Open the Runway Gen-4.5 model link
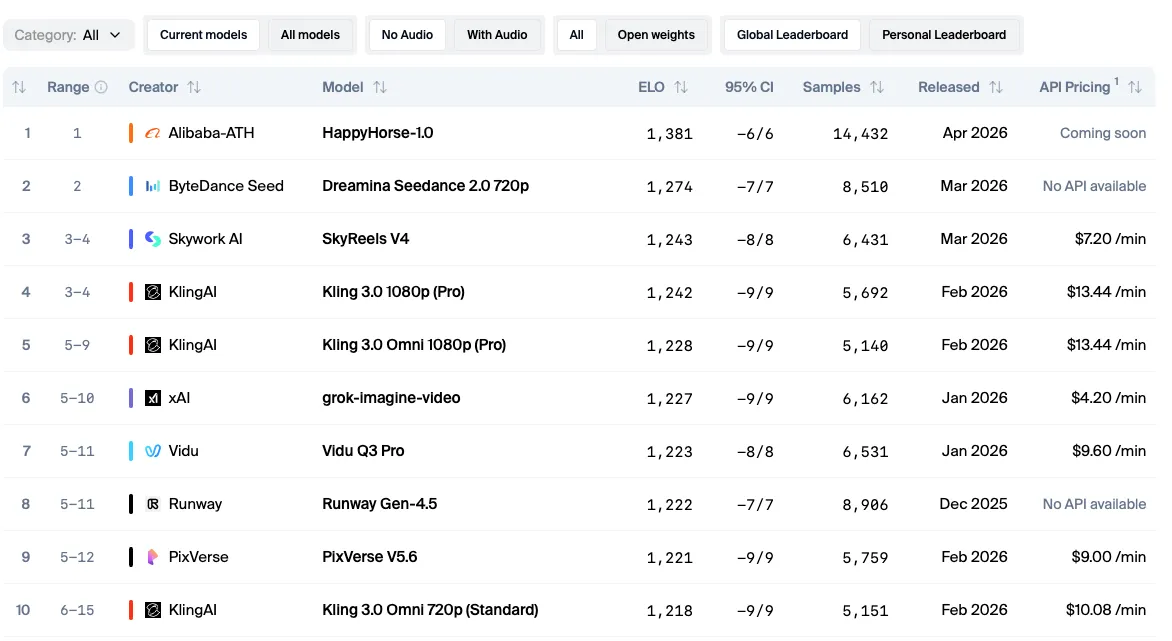 tap(380, 504)
